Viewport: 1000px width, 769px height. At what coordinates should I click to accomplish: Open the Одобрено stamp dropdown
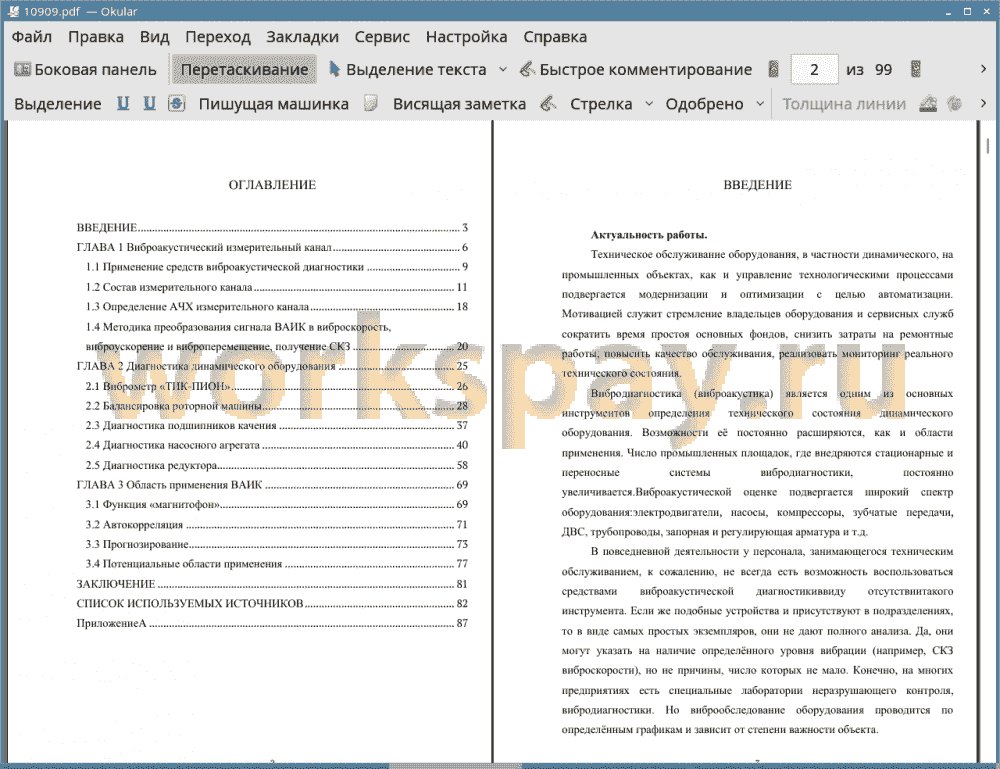[760, 104]
